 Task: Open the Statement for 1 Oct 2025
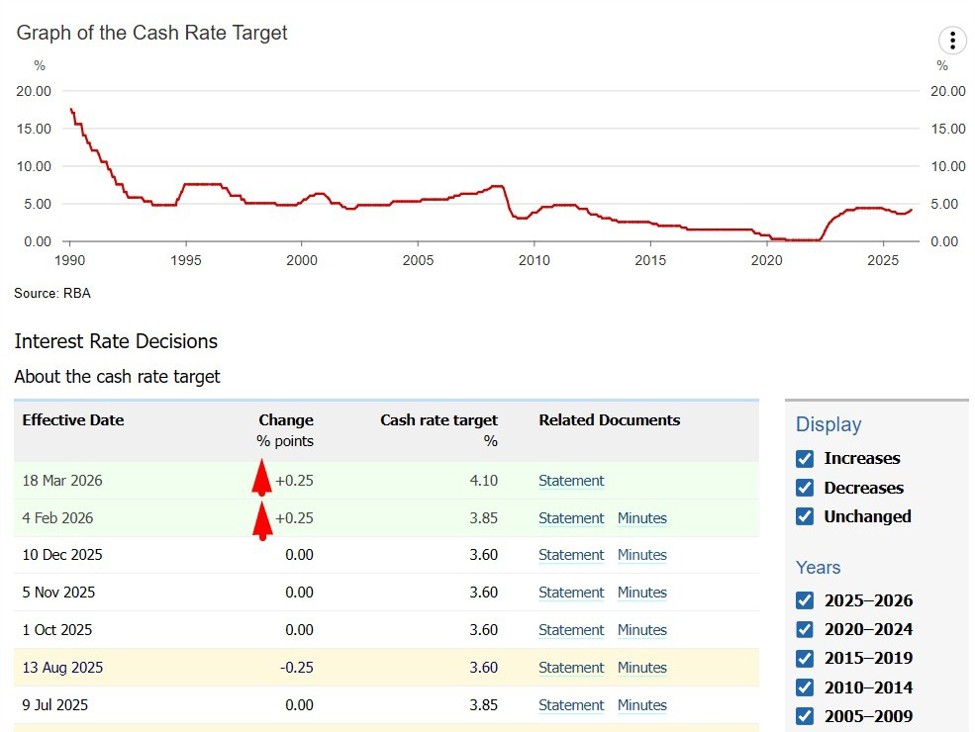[x=571, y=630]
